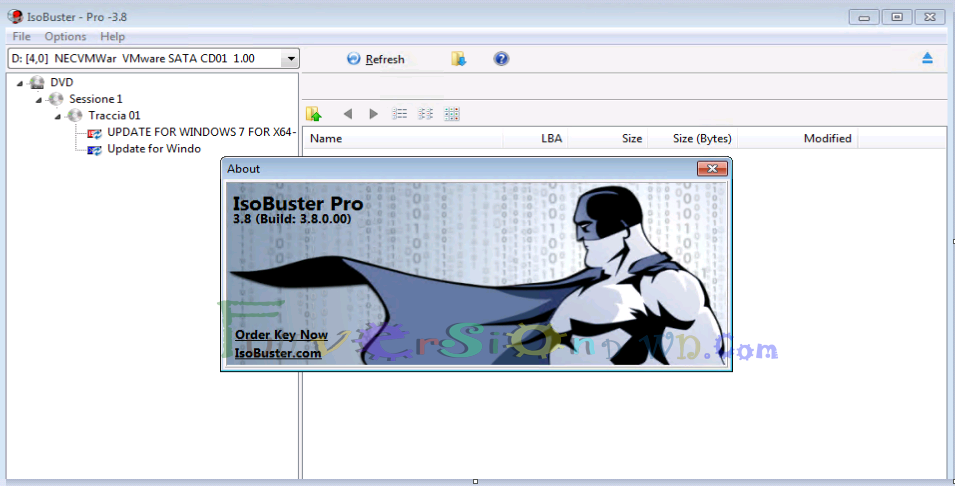955x486 pixels.
Task: Select the Update for Windo entry
Action: coord(154,149)
